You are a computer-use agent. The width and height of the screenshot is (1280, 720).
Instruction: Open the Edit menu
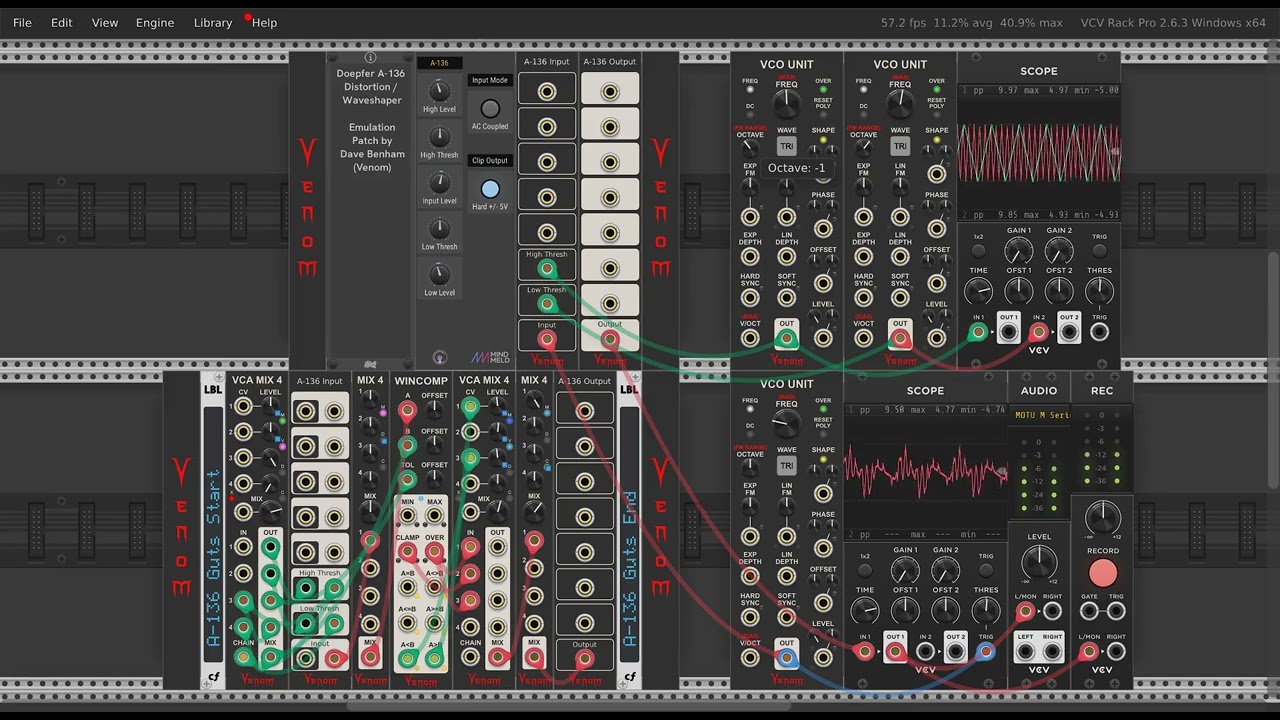62,22
